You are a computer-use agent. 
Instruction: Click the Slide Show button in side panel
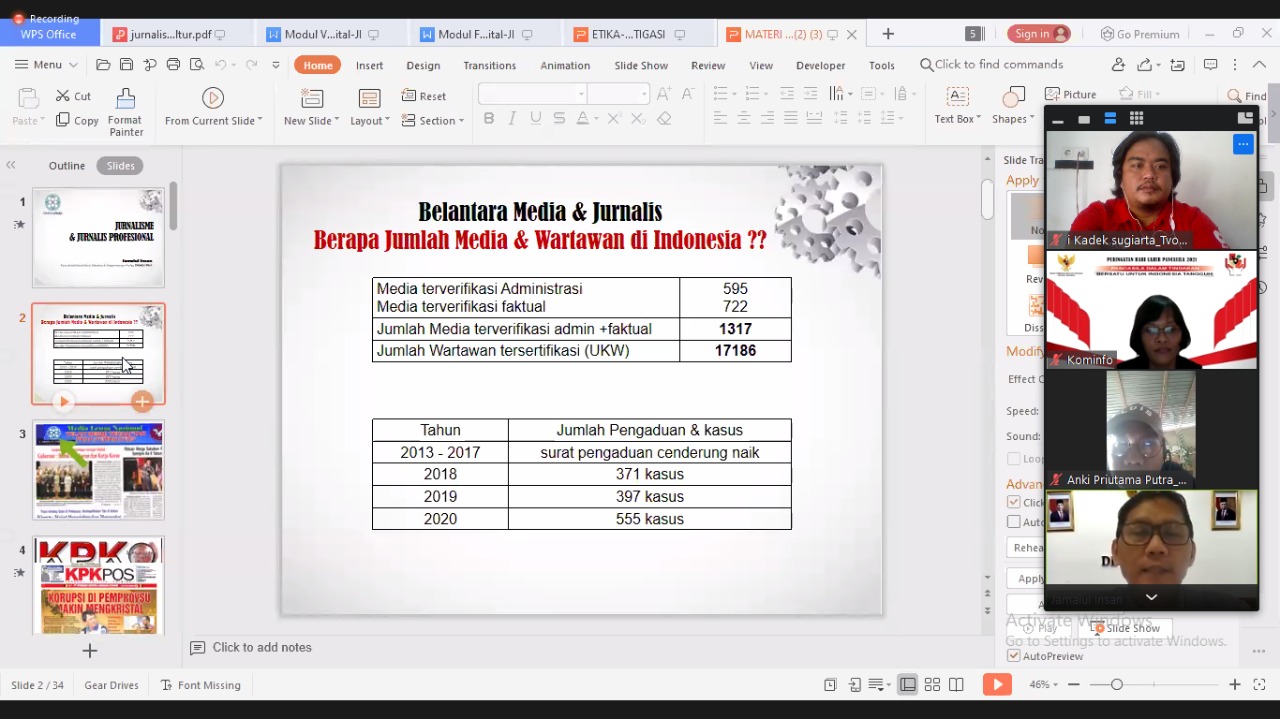click(x=1132, y=628)
